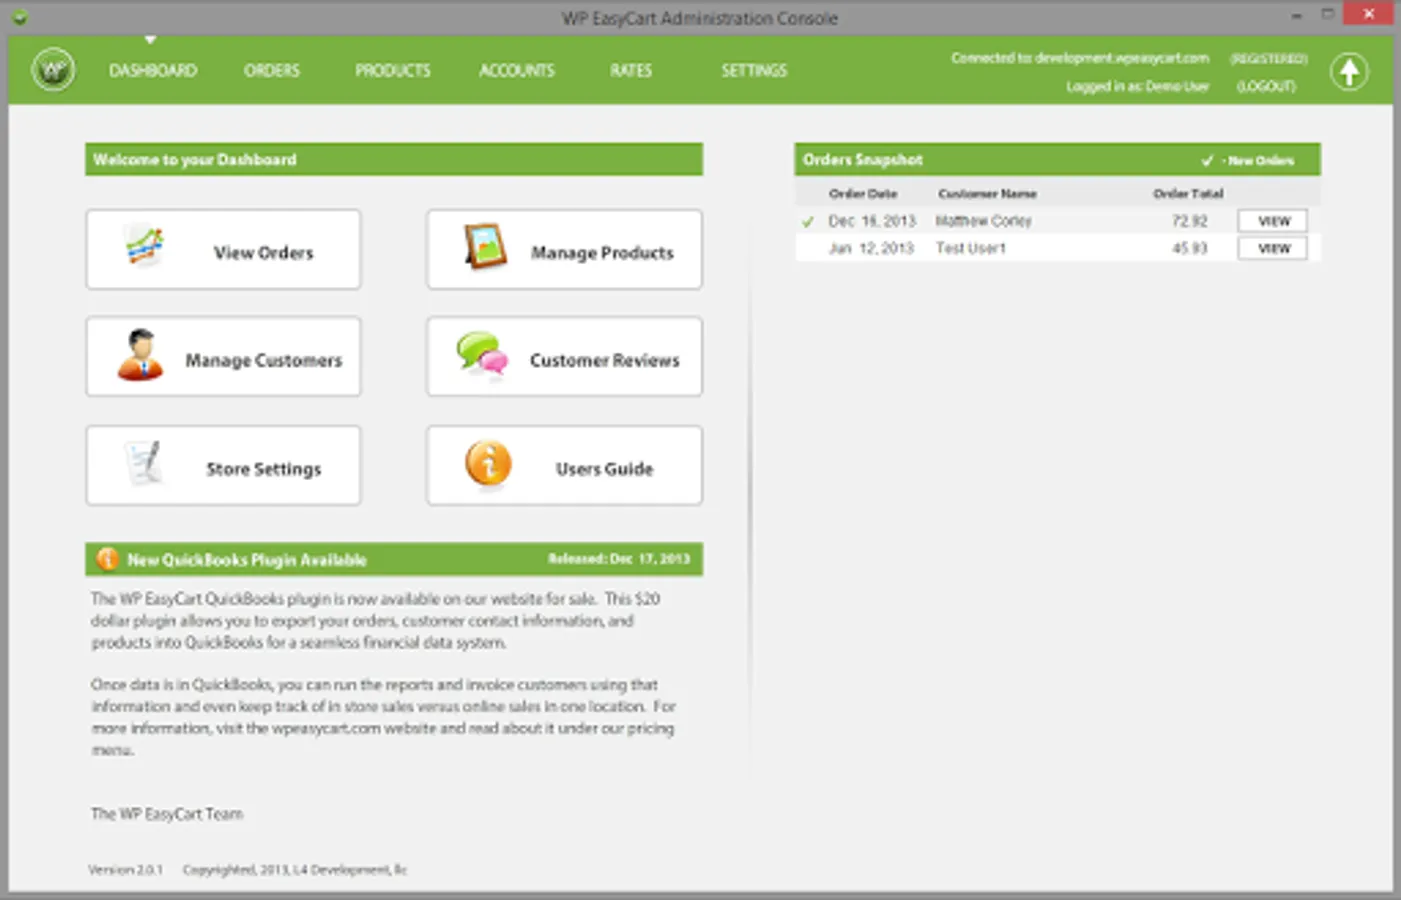Click the 72.92 order total
The image size is (1401, 900).
click(1190, 221)
